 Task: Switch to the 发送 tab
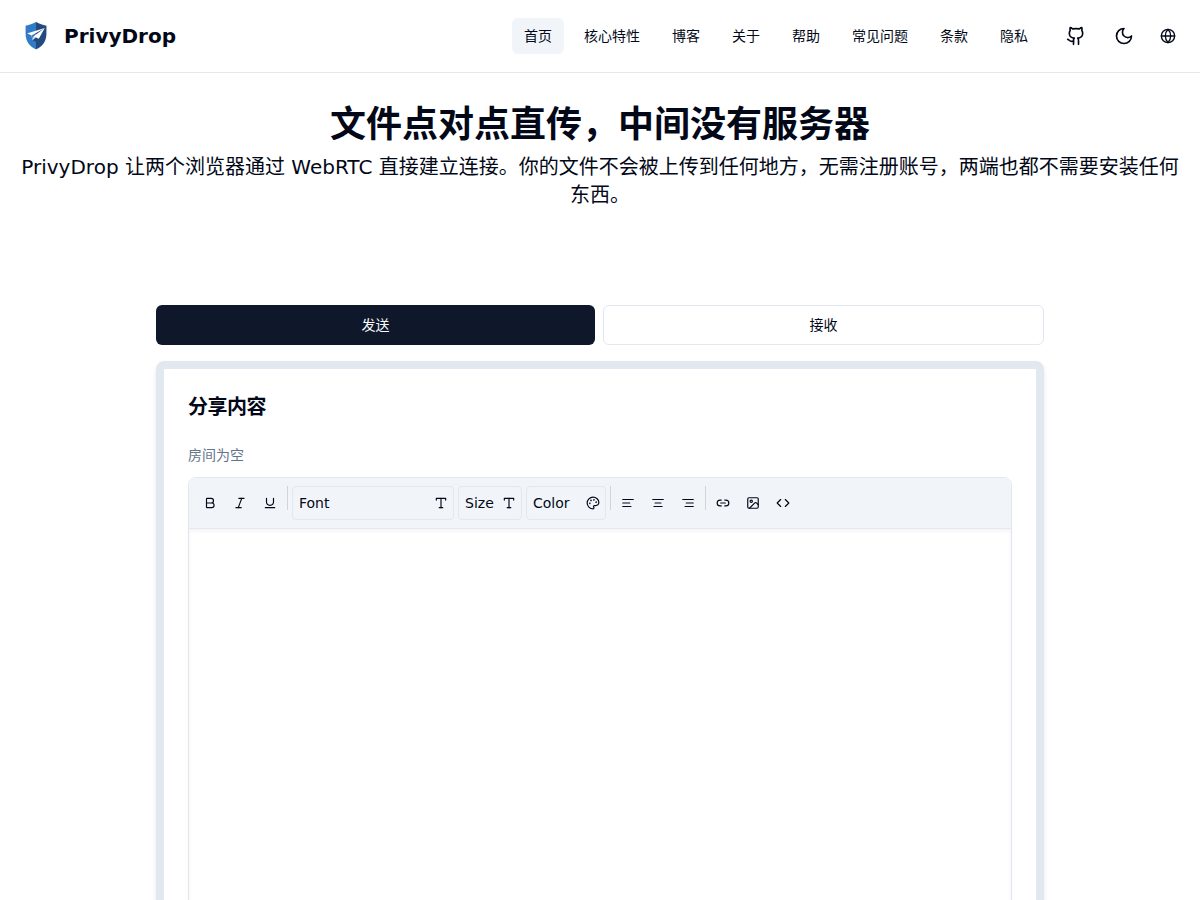coord(376,325)
